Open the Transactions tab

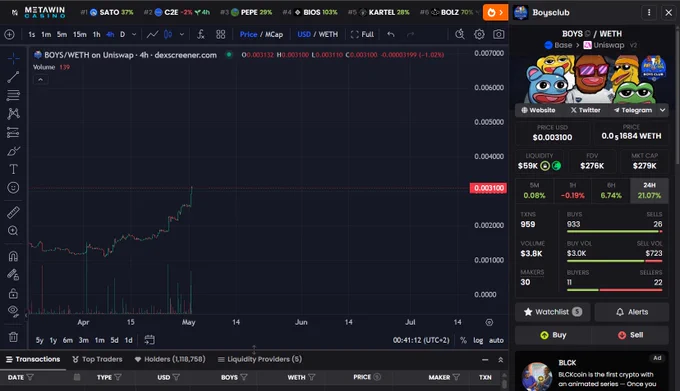(33, 359)
